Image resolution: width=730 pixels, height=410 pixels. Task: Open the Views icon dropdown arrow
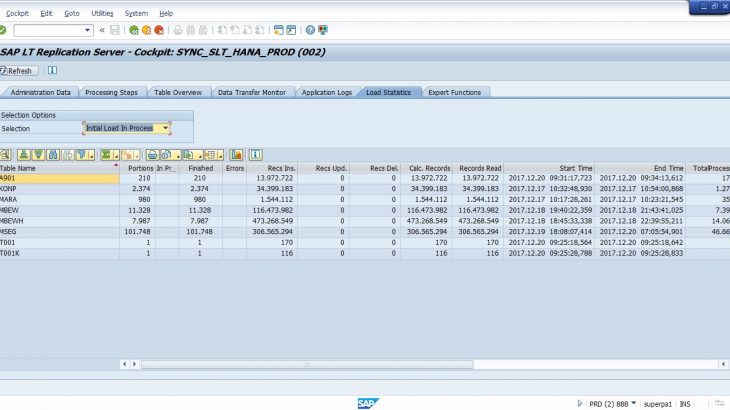(x=178, y=155)
